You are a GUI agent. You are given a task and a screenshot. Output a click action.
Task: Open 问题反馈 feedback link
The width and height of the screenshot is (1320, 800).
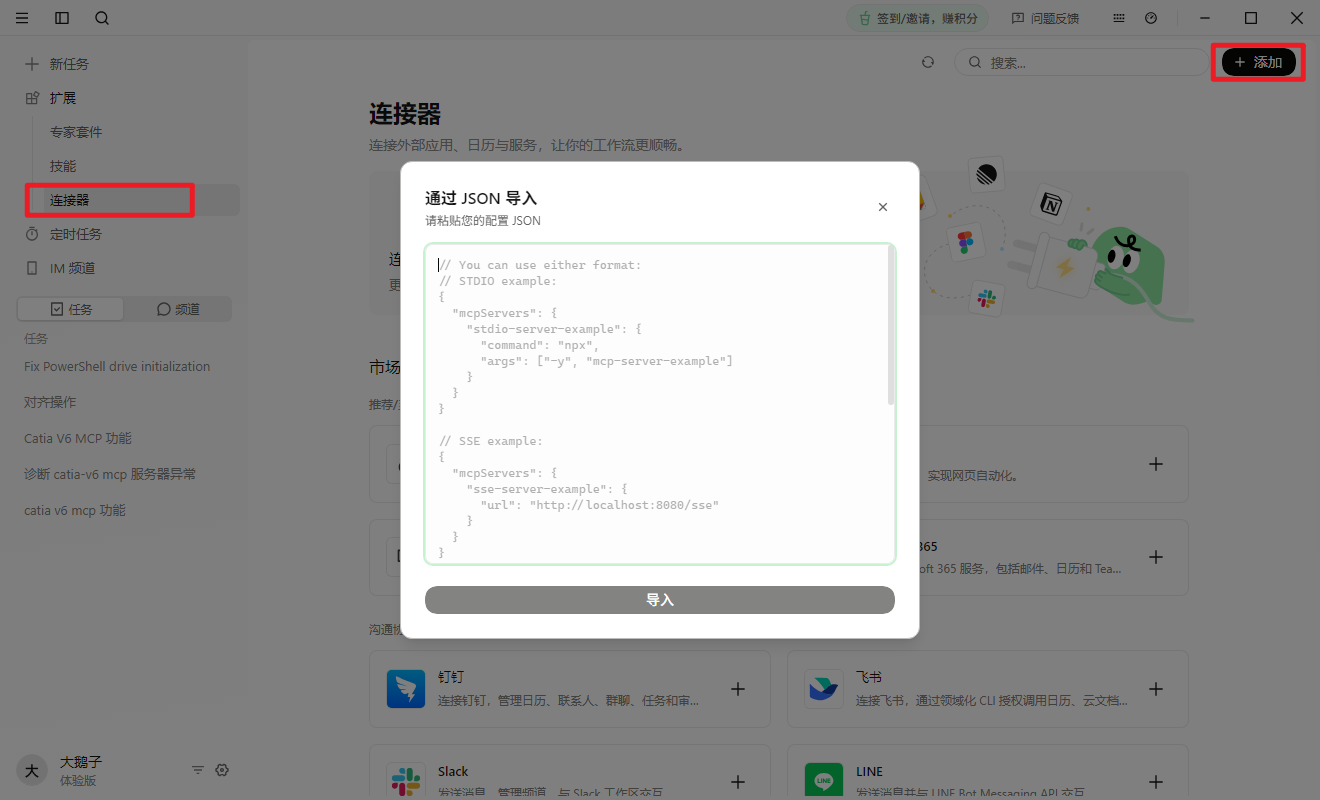tap(1045, 18)
